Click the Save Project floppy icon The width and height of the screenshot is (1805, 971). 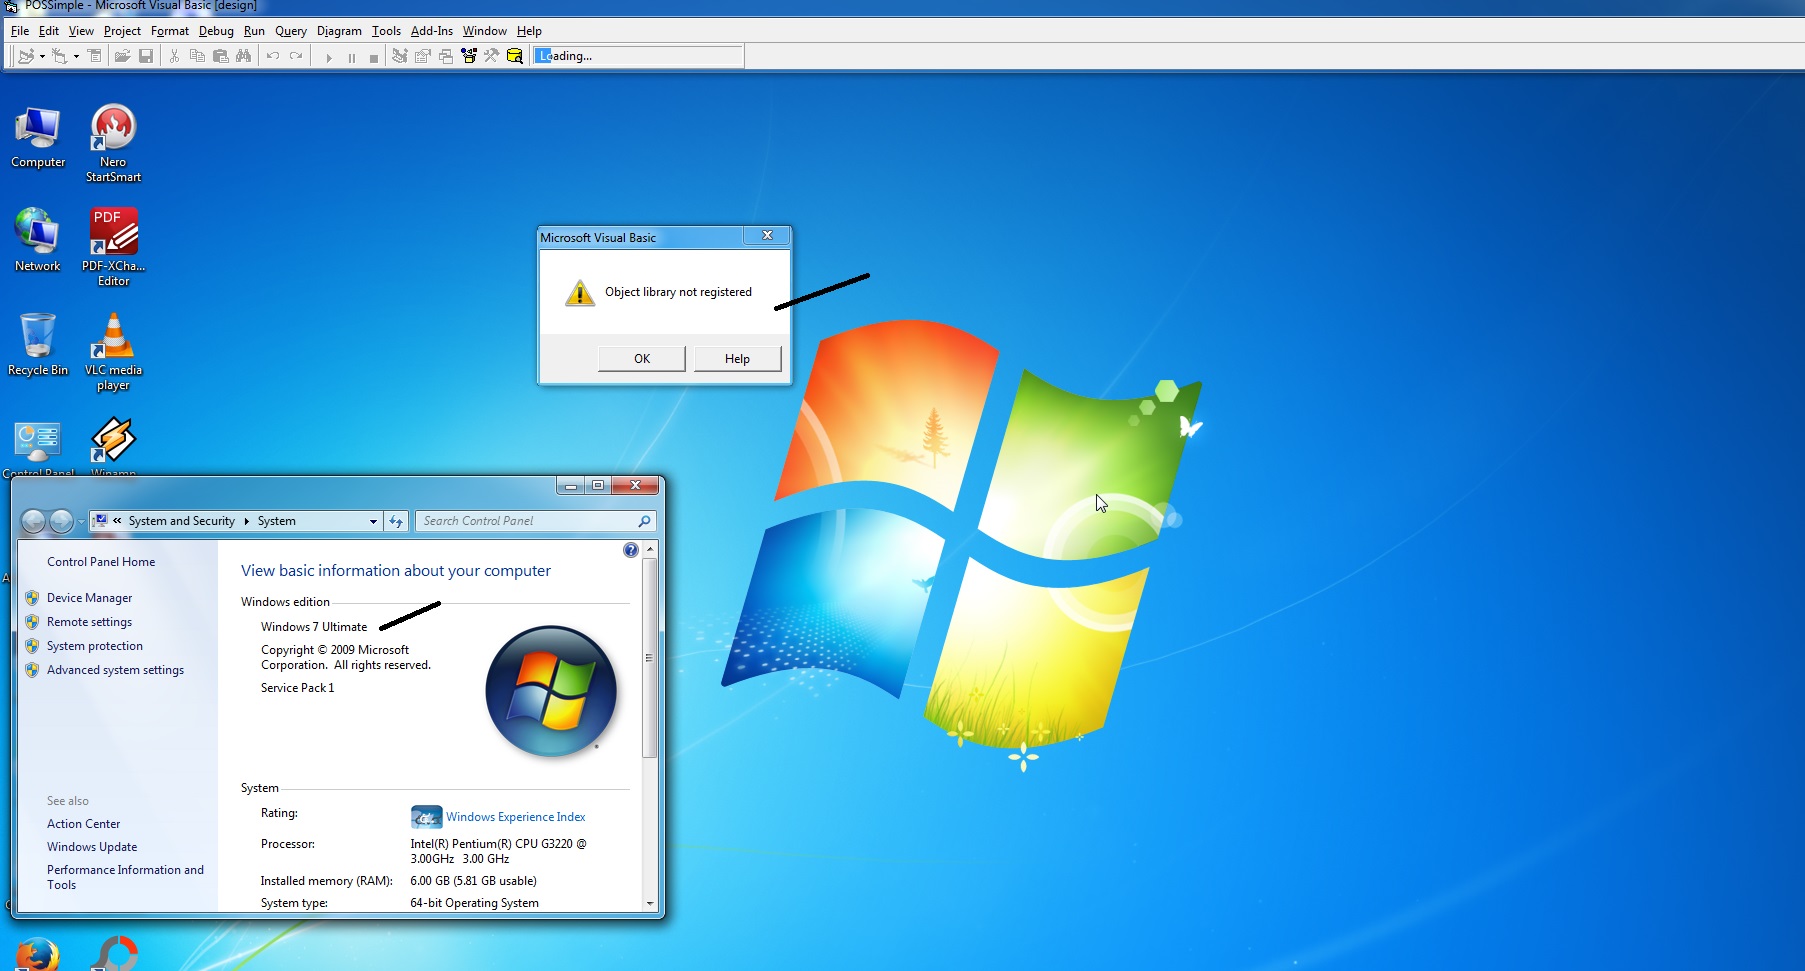pos(146,56)
